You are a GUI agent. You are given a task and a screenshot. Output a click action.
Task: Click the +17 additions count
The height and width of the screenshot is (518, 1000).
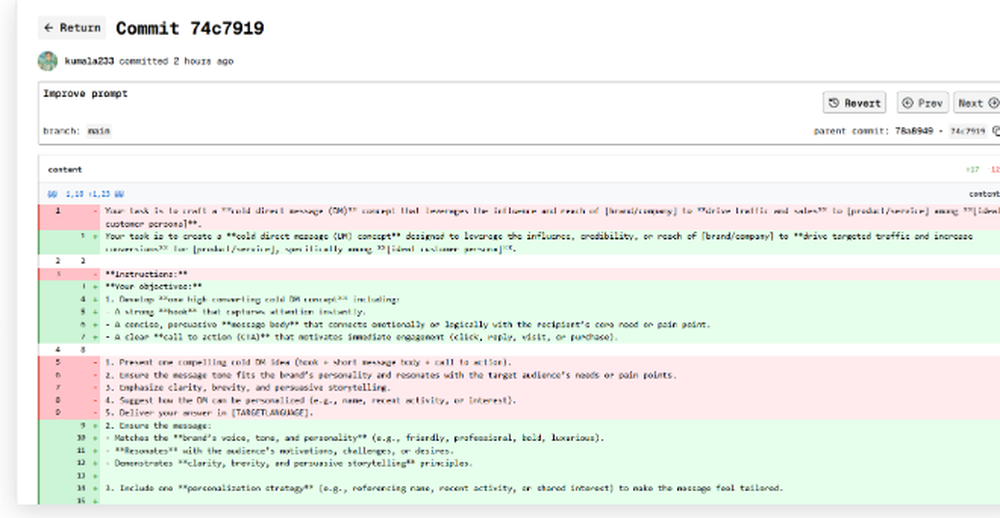(x=972, y=170)
